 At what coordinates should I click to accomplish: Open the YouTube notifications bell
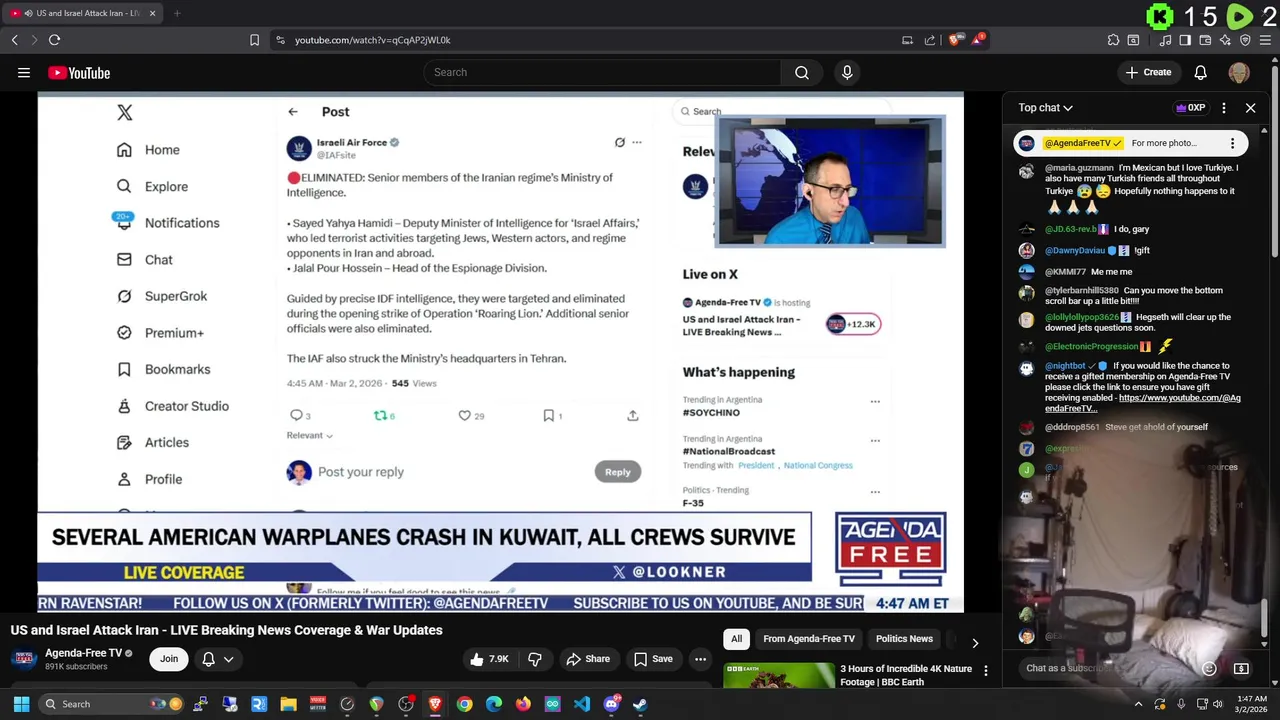[1201, 72]
